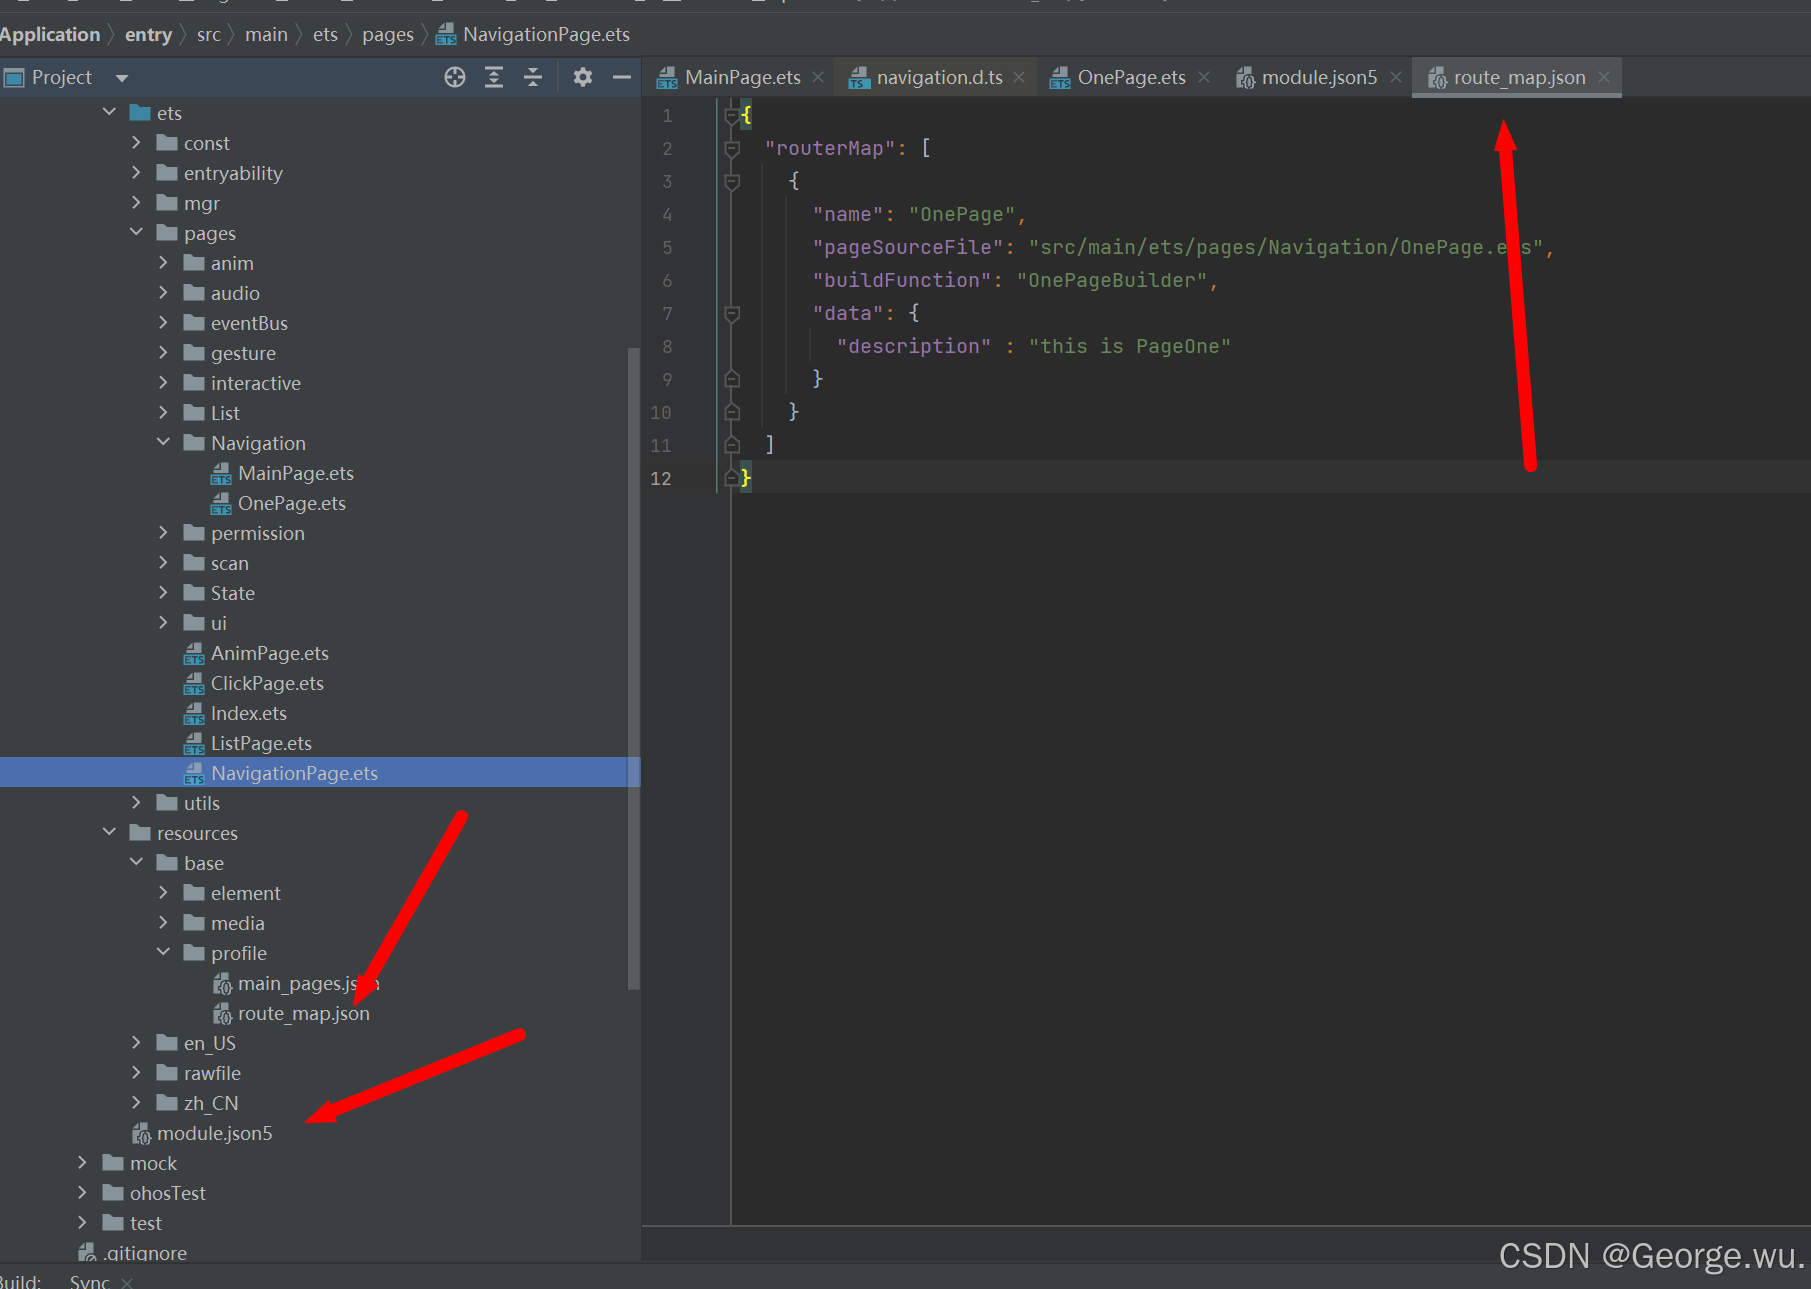Expand the utils folder

pos(137,803)
